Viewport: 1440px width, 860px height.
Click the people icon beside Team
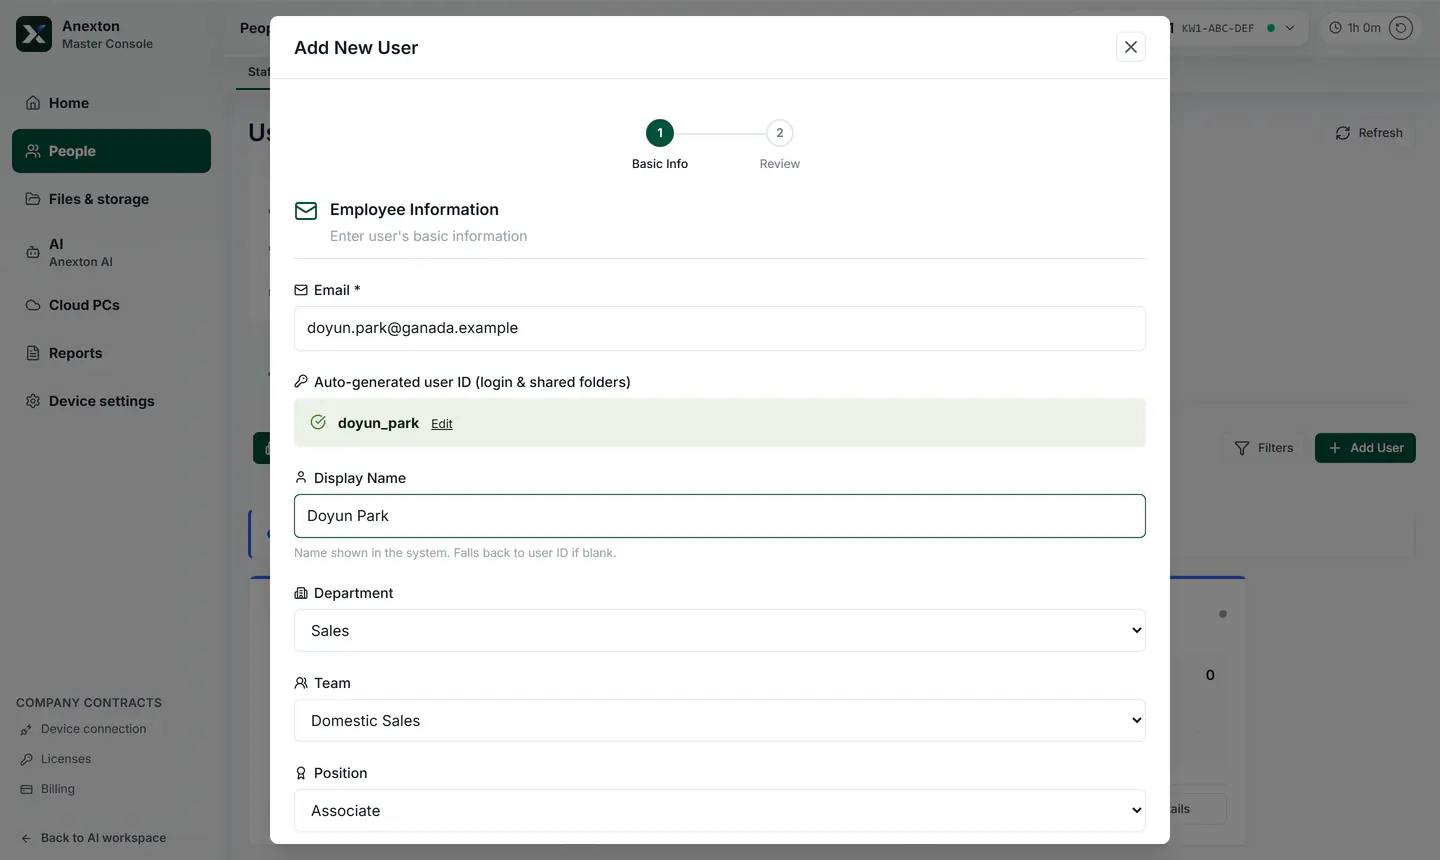[x=301, y=683]
